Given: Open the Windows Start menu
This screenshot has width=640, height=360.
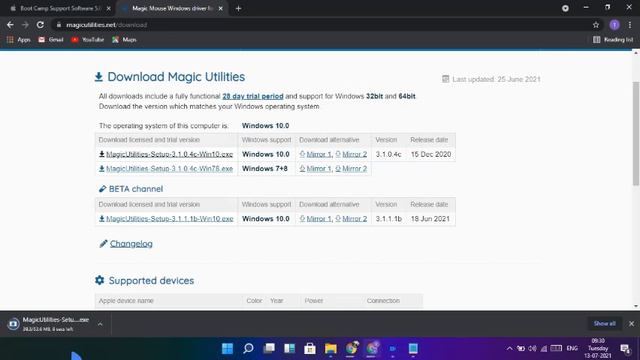Looking at the screenshot, I should click(227, 349).
